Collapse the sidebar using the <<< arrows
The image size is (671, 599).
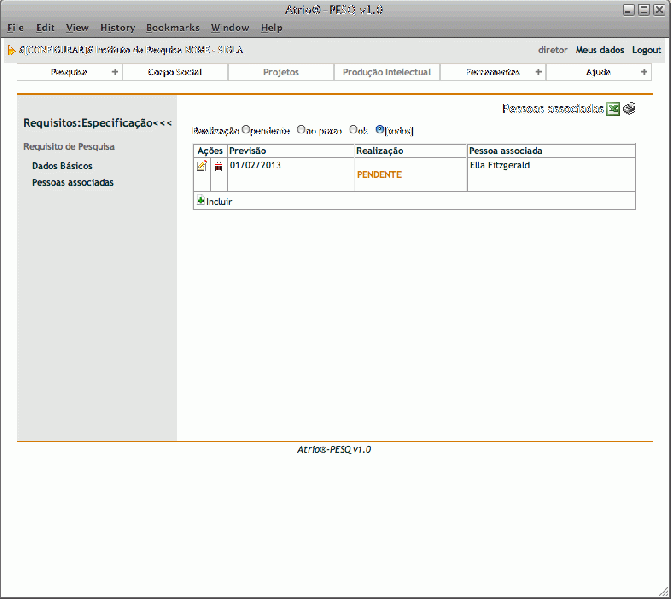pos(162,123)
